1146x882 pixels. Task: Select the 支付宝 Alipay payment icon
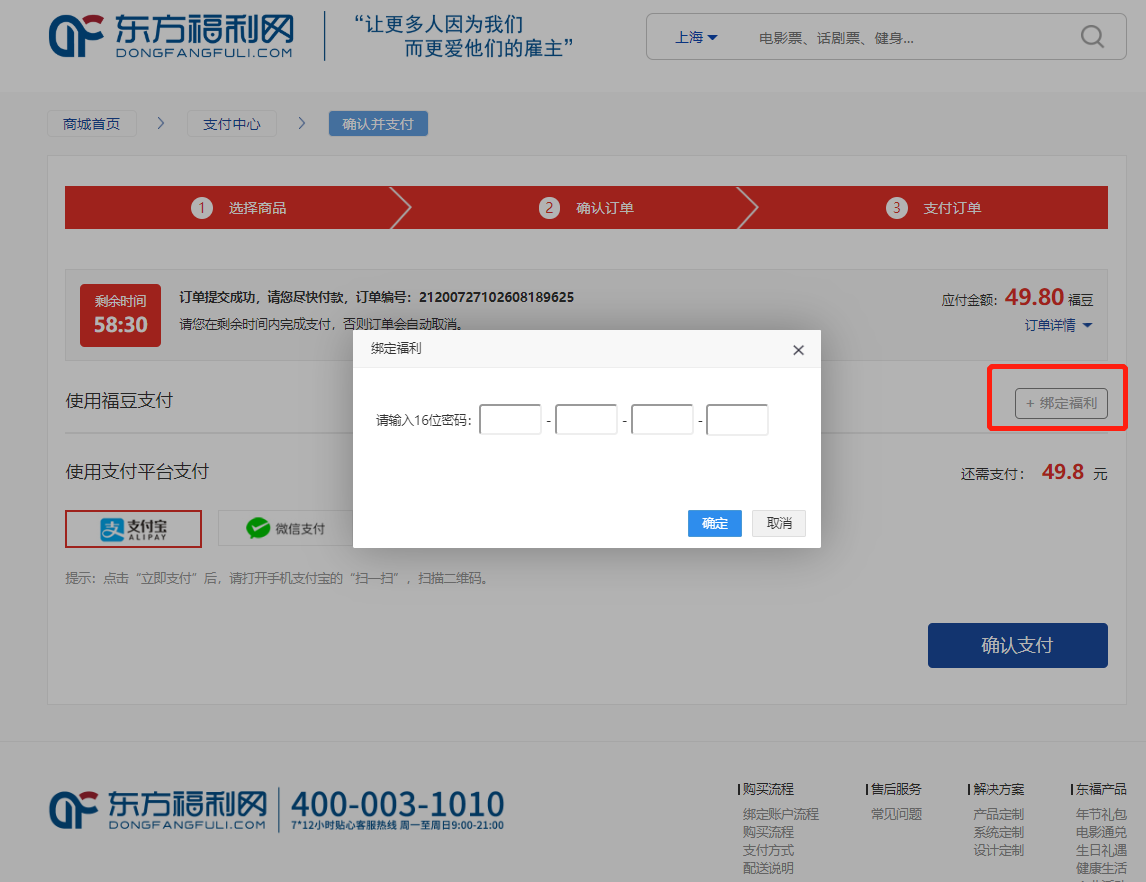133,528
